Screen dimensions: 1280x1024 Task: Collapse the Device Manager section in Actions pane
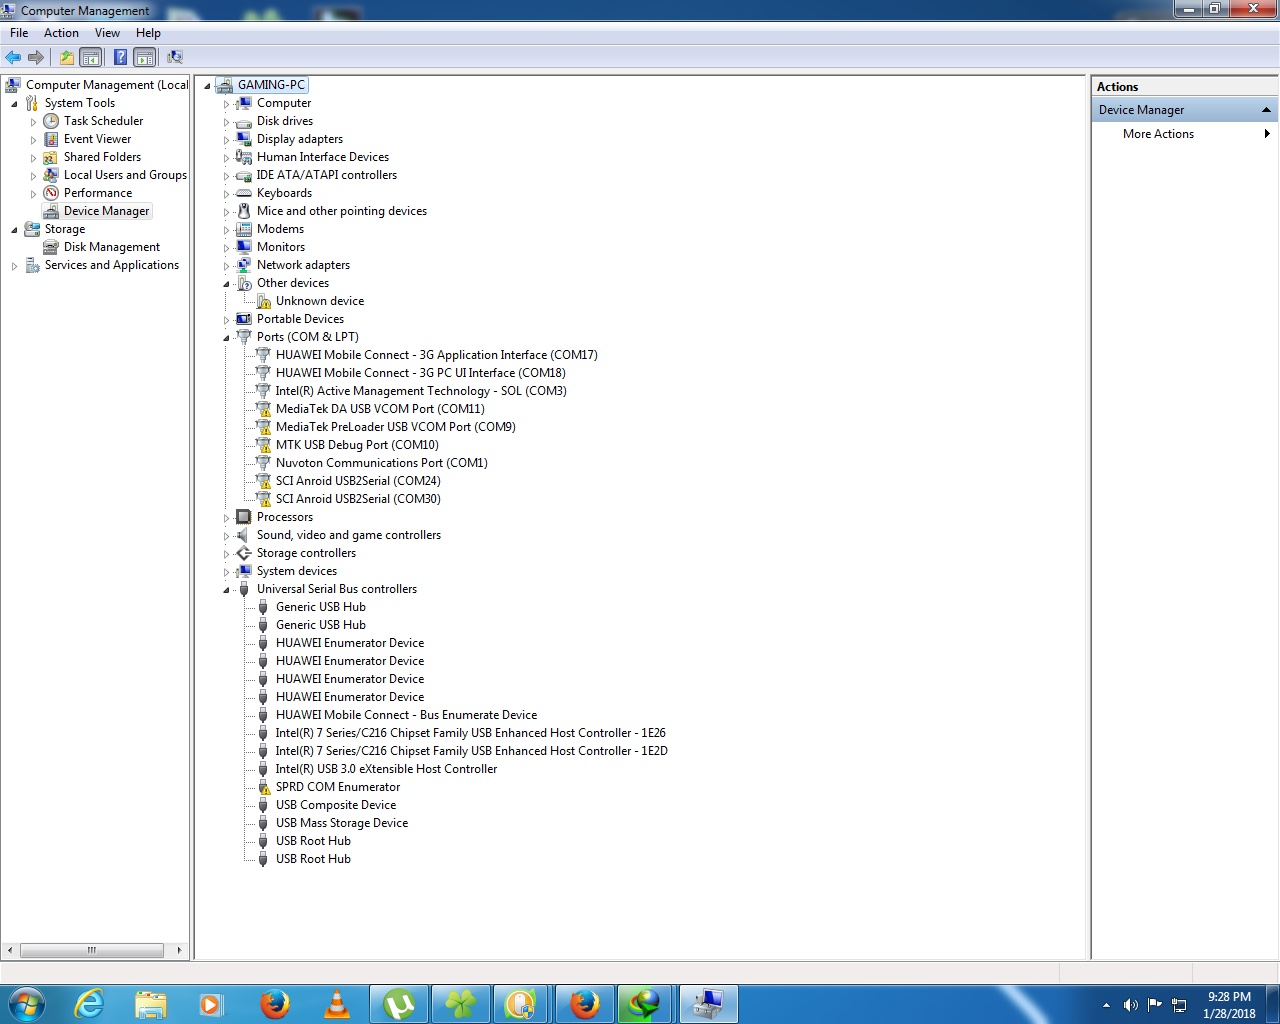coord(1266,110)
